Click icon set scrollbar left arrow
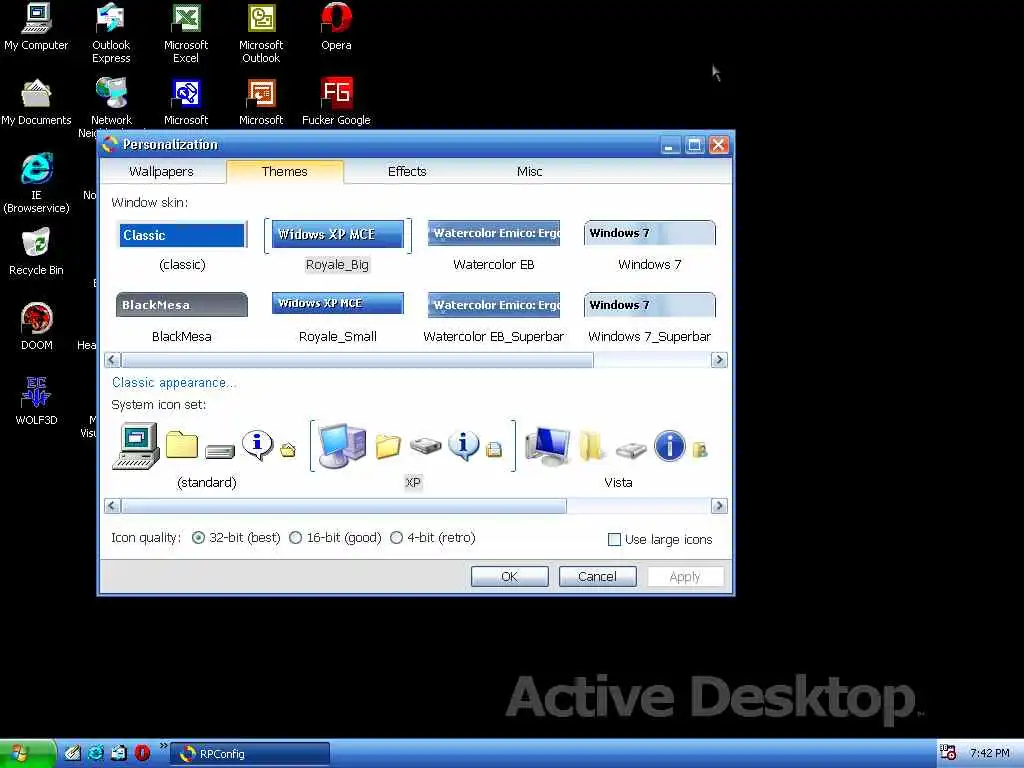 click(x=112, y=506)
